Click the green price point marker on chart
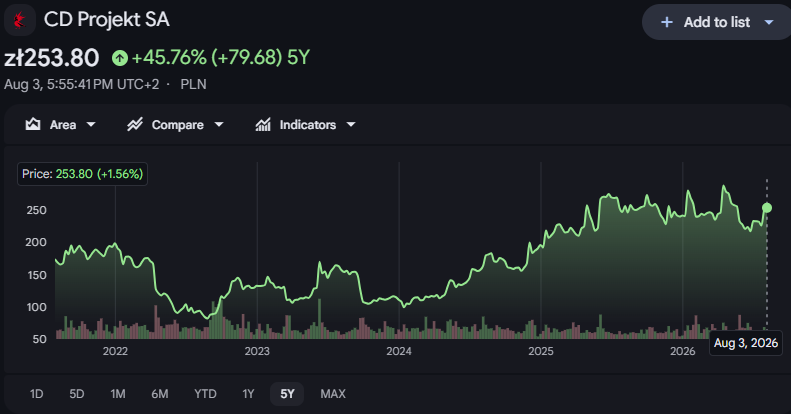The width and height of the screenshot is (791, 414). click(767, 208)
